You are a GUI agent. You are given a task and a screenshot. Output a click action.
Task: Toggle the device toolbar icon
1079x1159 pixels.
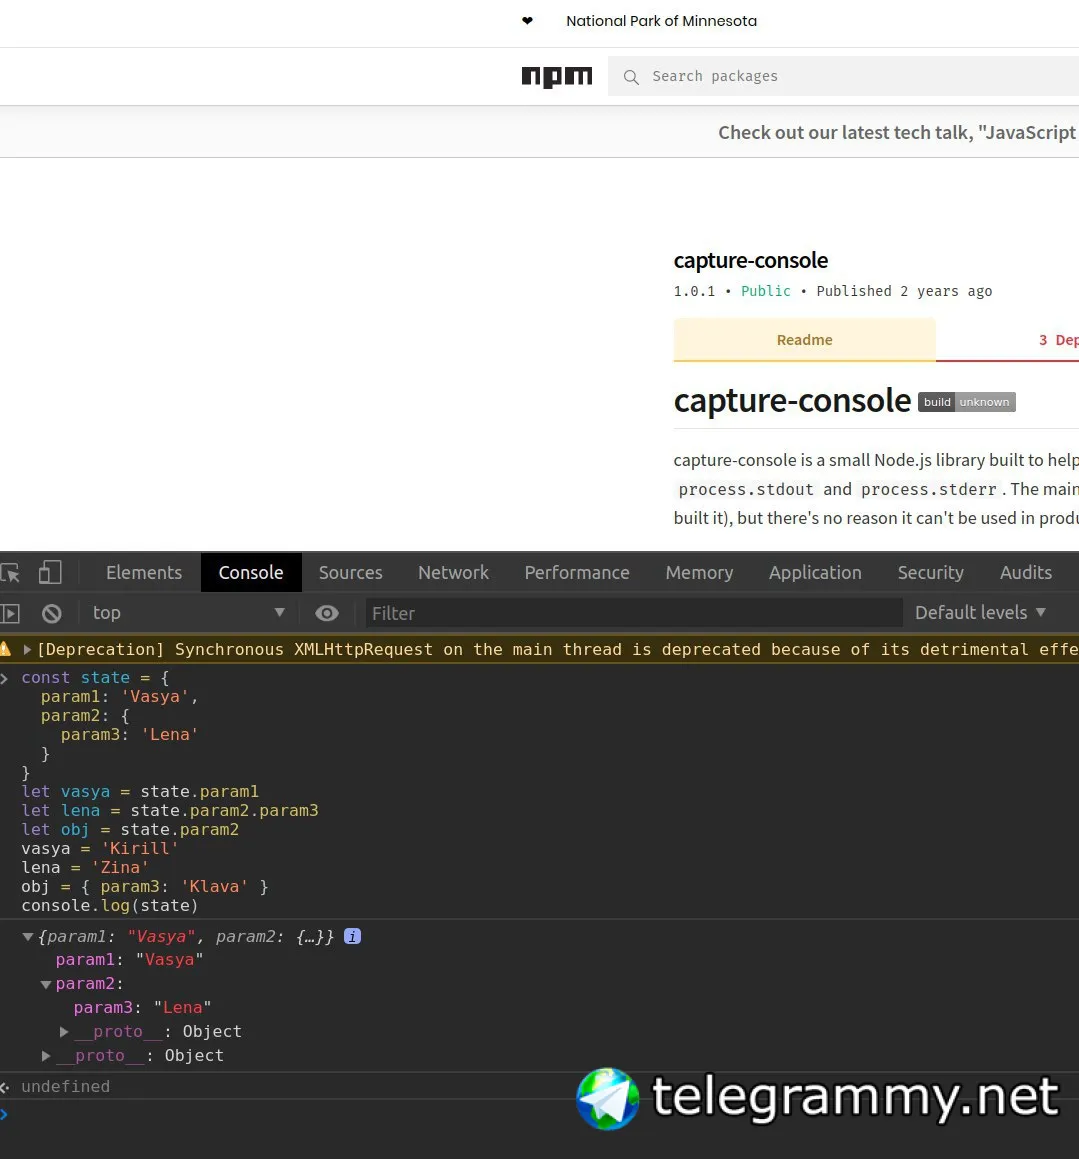[50, 573]
